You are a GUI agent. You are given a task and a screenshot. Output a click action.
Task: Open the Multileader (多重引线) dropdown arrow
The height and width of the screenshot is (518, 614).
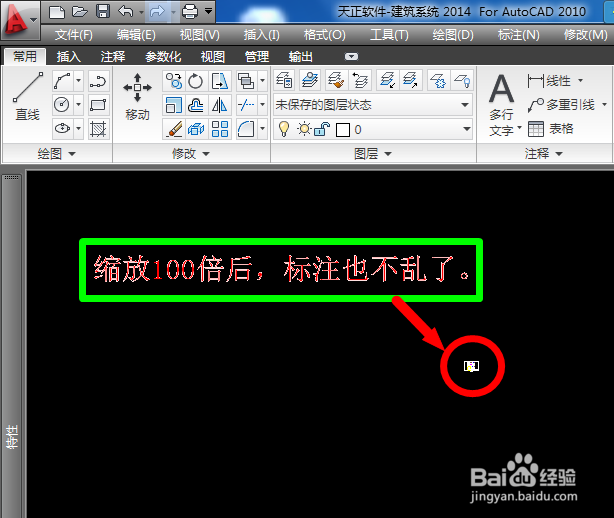coord(604,105)
